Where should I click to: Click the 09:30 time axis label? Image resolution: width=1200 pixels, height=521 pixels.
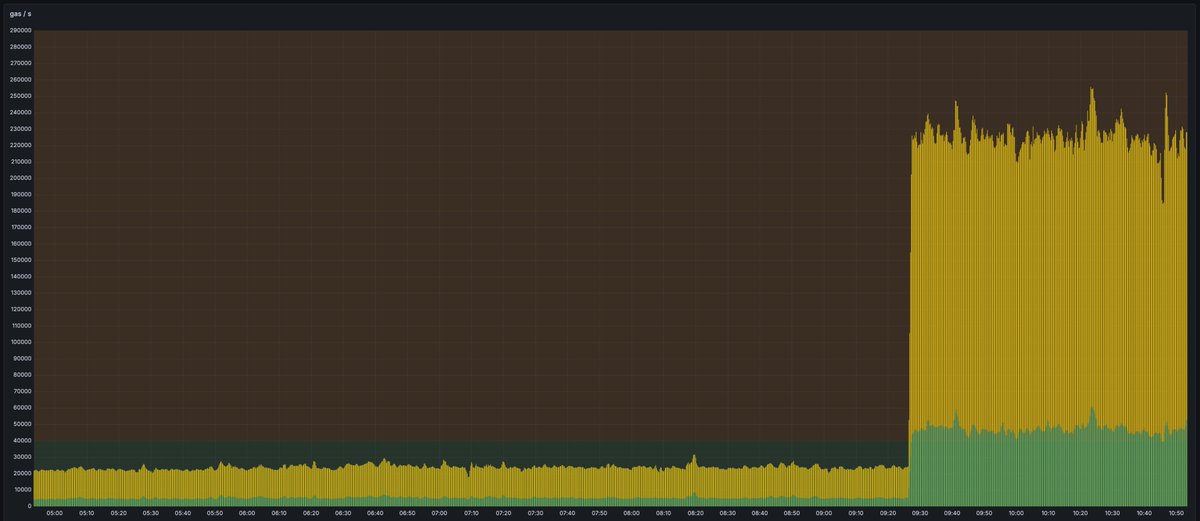pos(920,513)
